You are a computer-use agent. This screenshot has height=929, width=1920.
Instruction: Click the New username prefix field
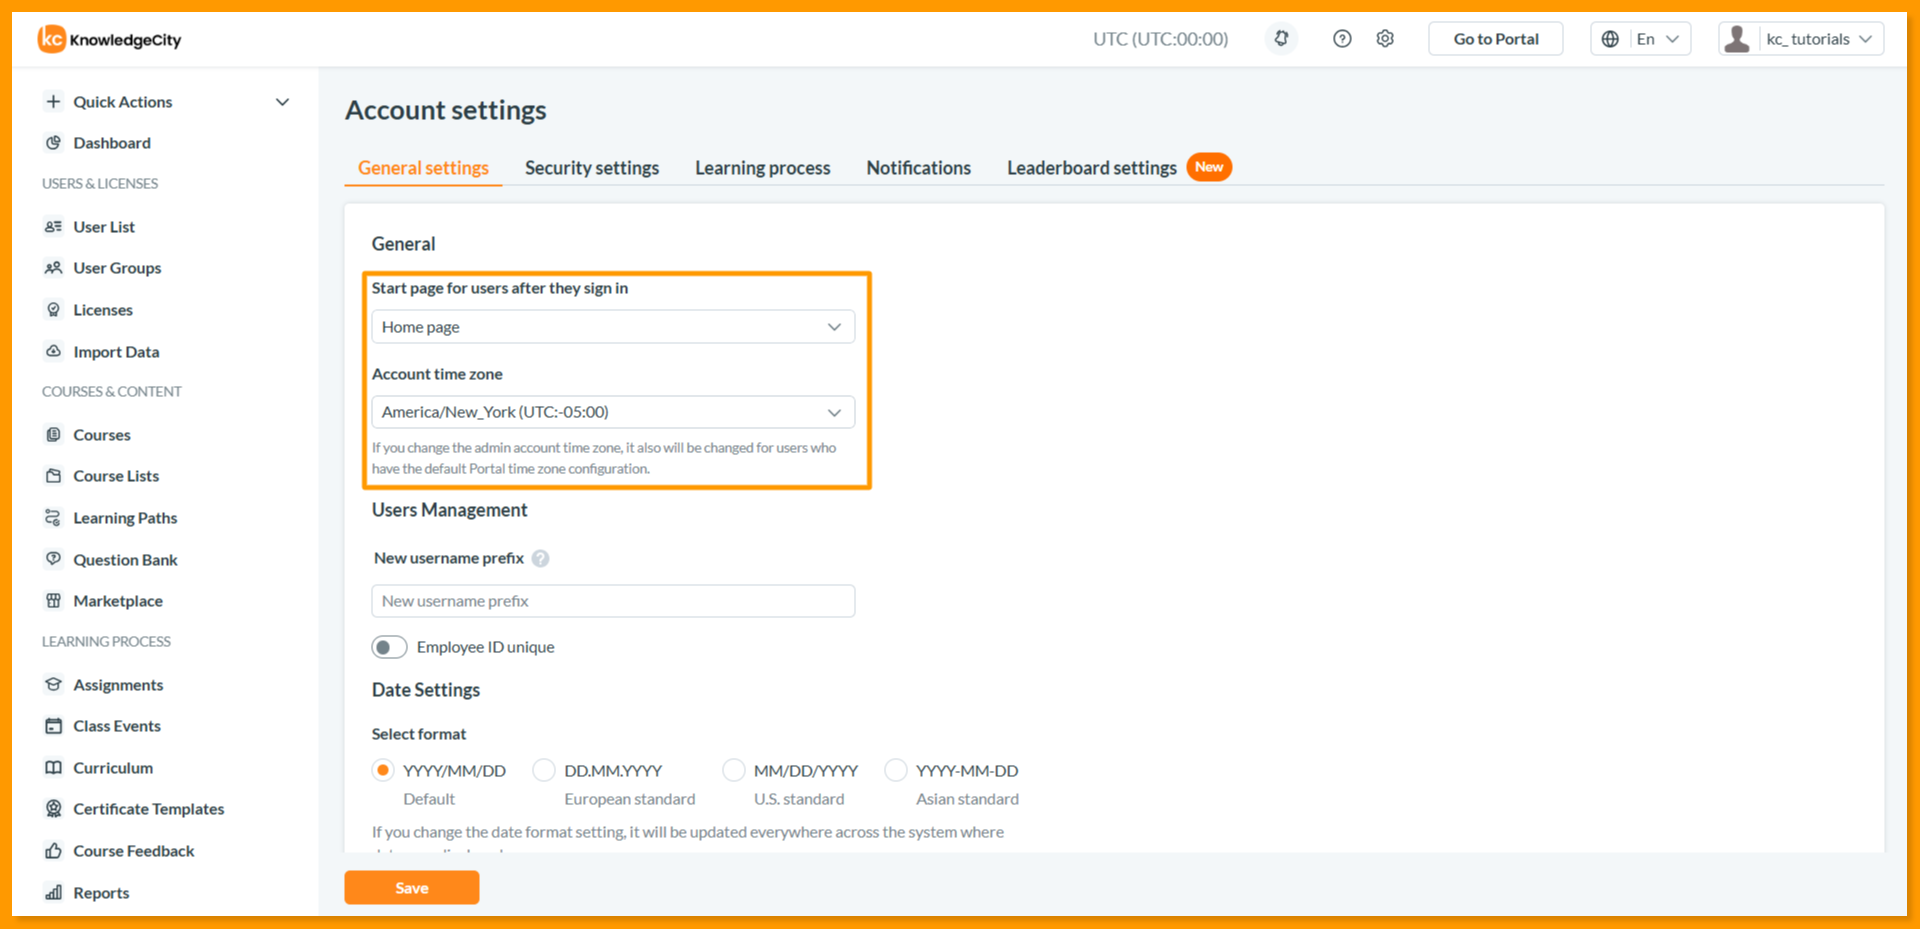coord(613,601)
